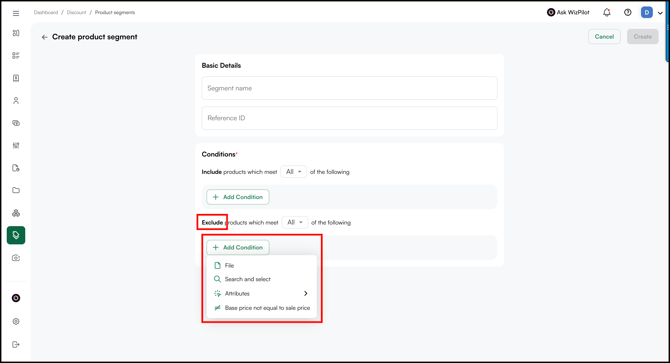Click the Cancel button
Screen dimensions: 670x363
tap(604, 37)
